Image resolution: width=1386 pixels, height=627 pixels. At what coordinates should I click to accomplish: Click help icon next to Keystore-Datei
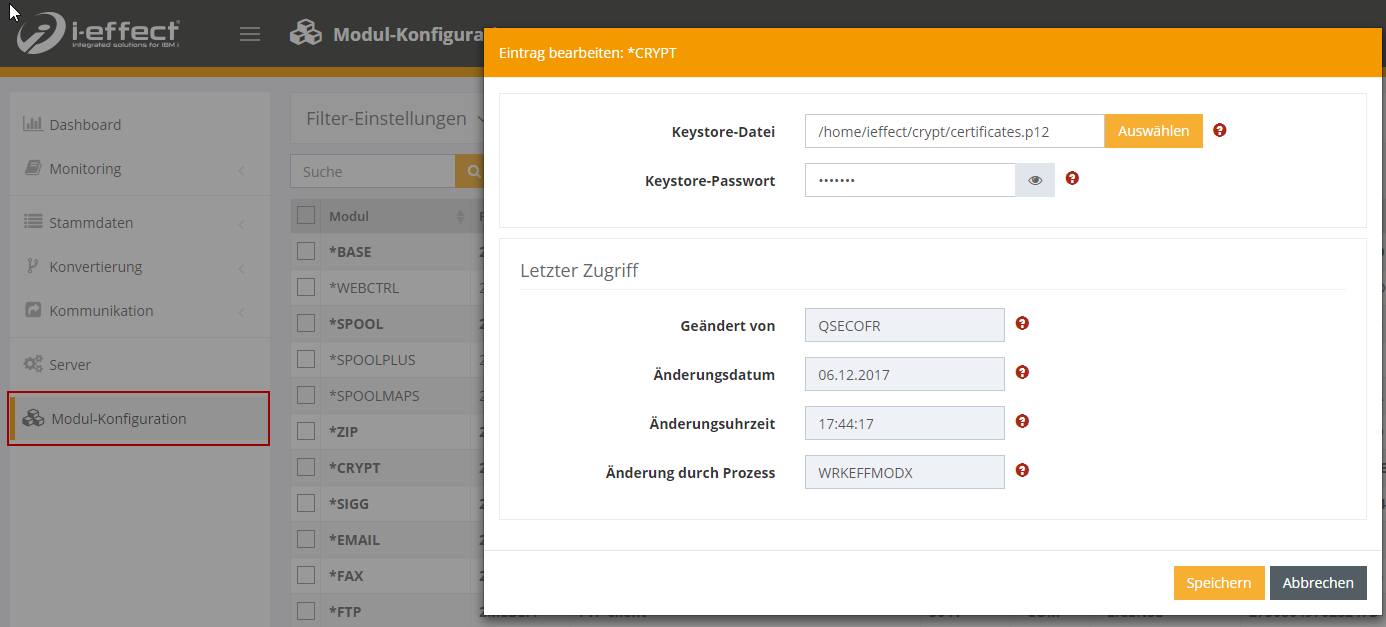(x=1219, y=131)
